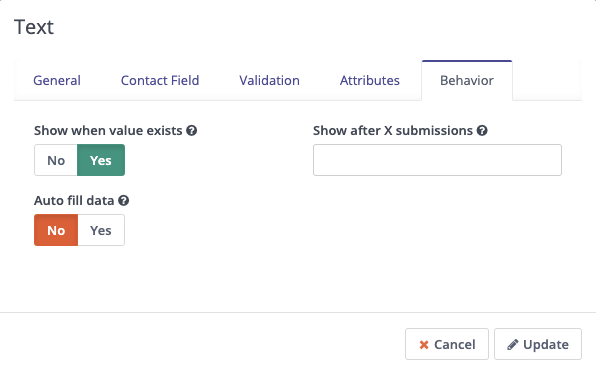Open help icon beside Show after X submissions
This screenshot has width=596, height=374.
pyautogui.click(x=482, y=131)
